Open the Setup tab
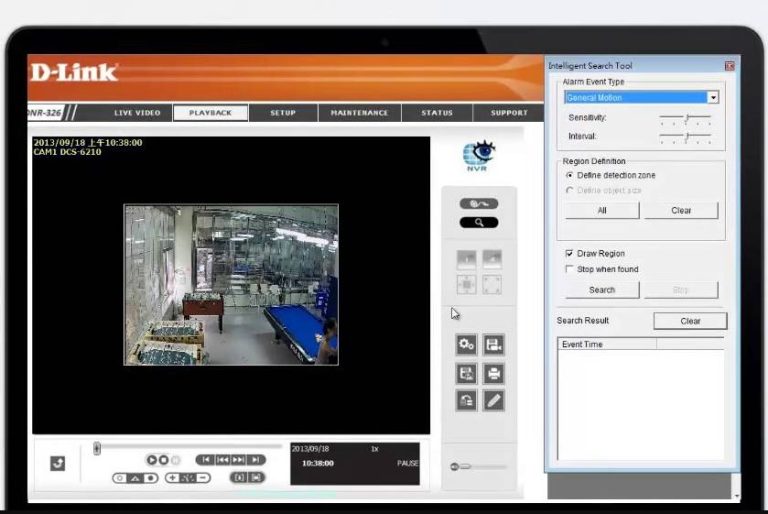The height and width of the screenshot is (514, 768). 283,113
